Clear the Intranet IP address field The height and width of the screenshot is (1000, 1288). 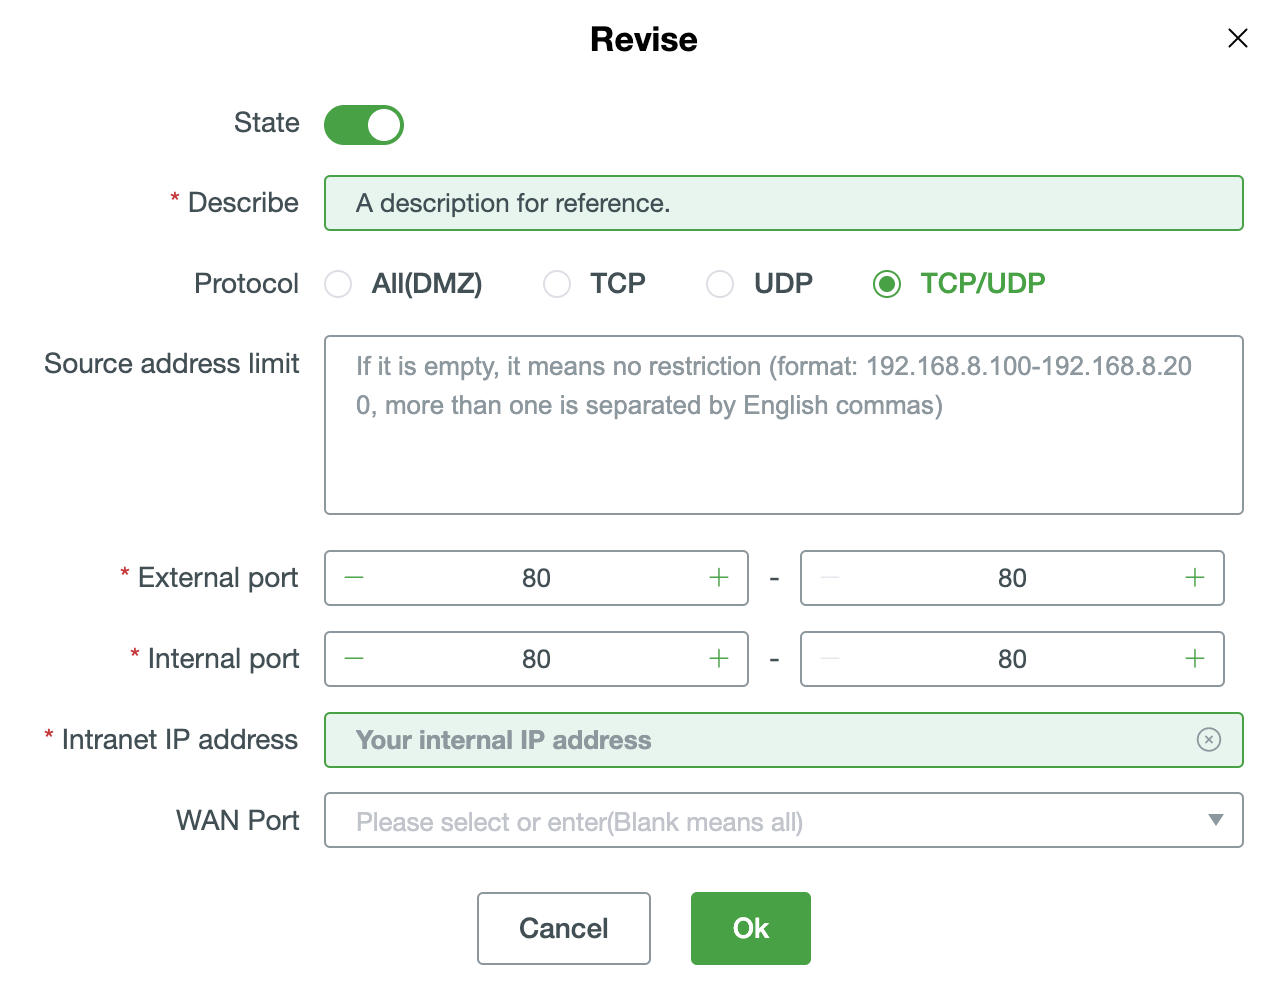pos(1208,740)
